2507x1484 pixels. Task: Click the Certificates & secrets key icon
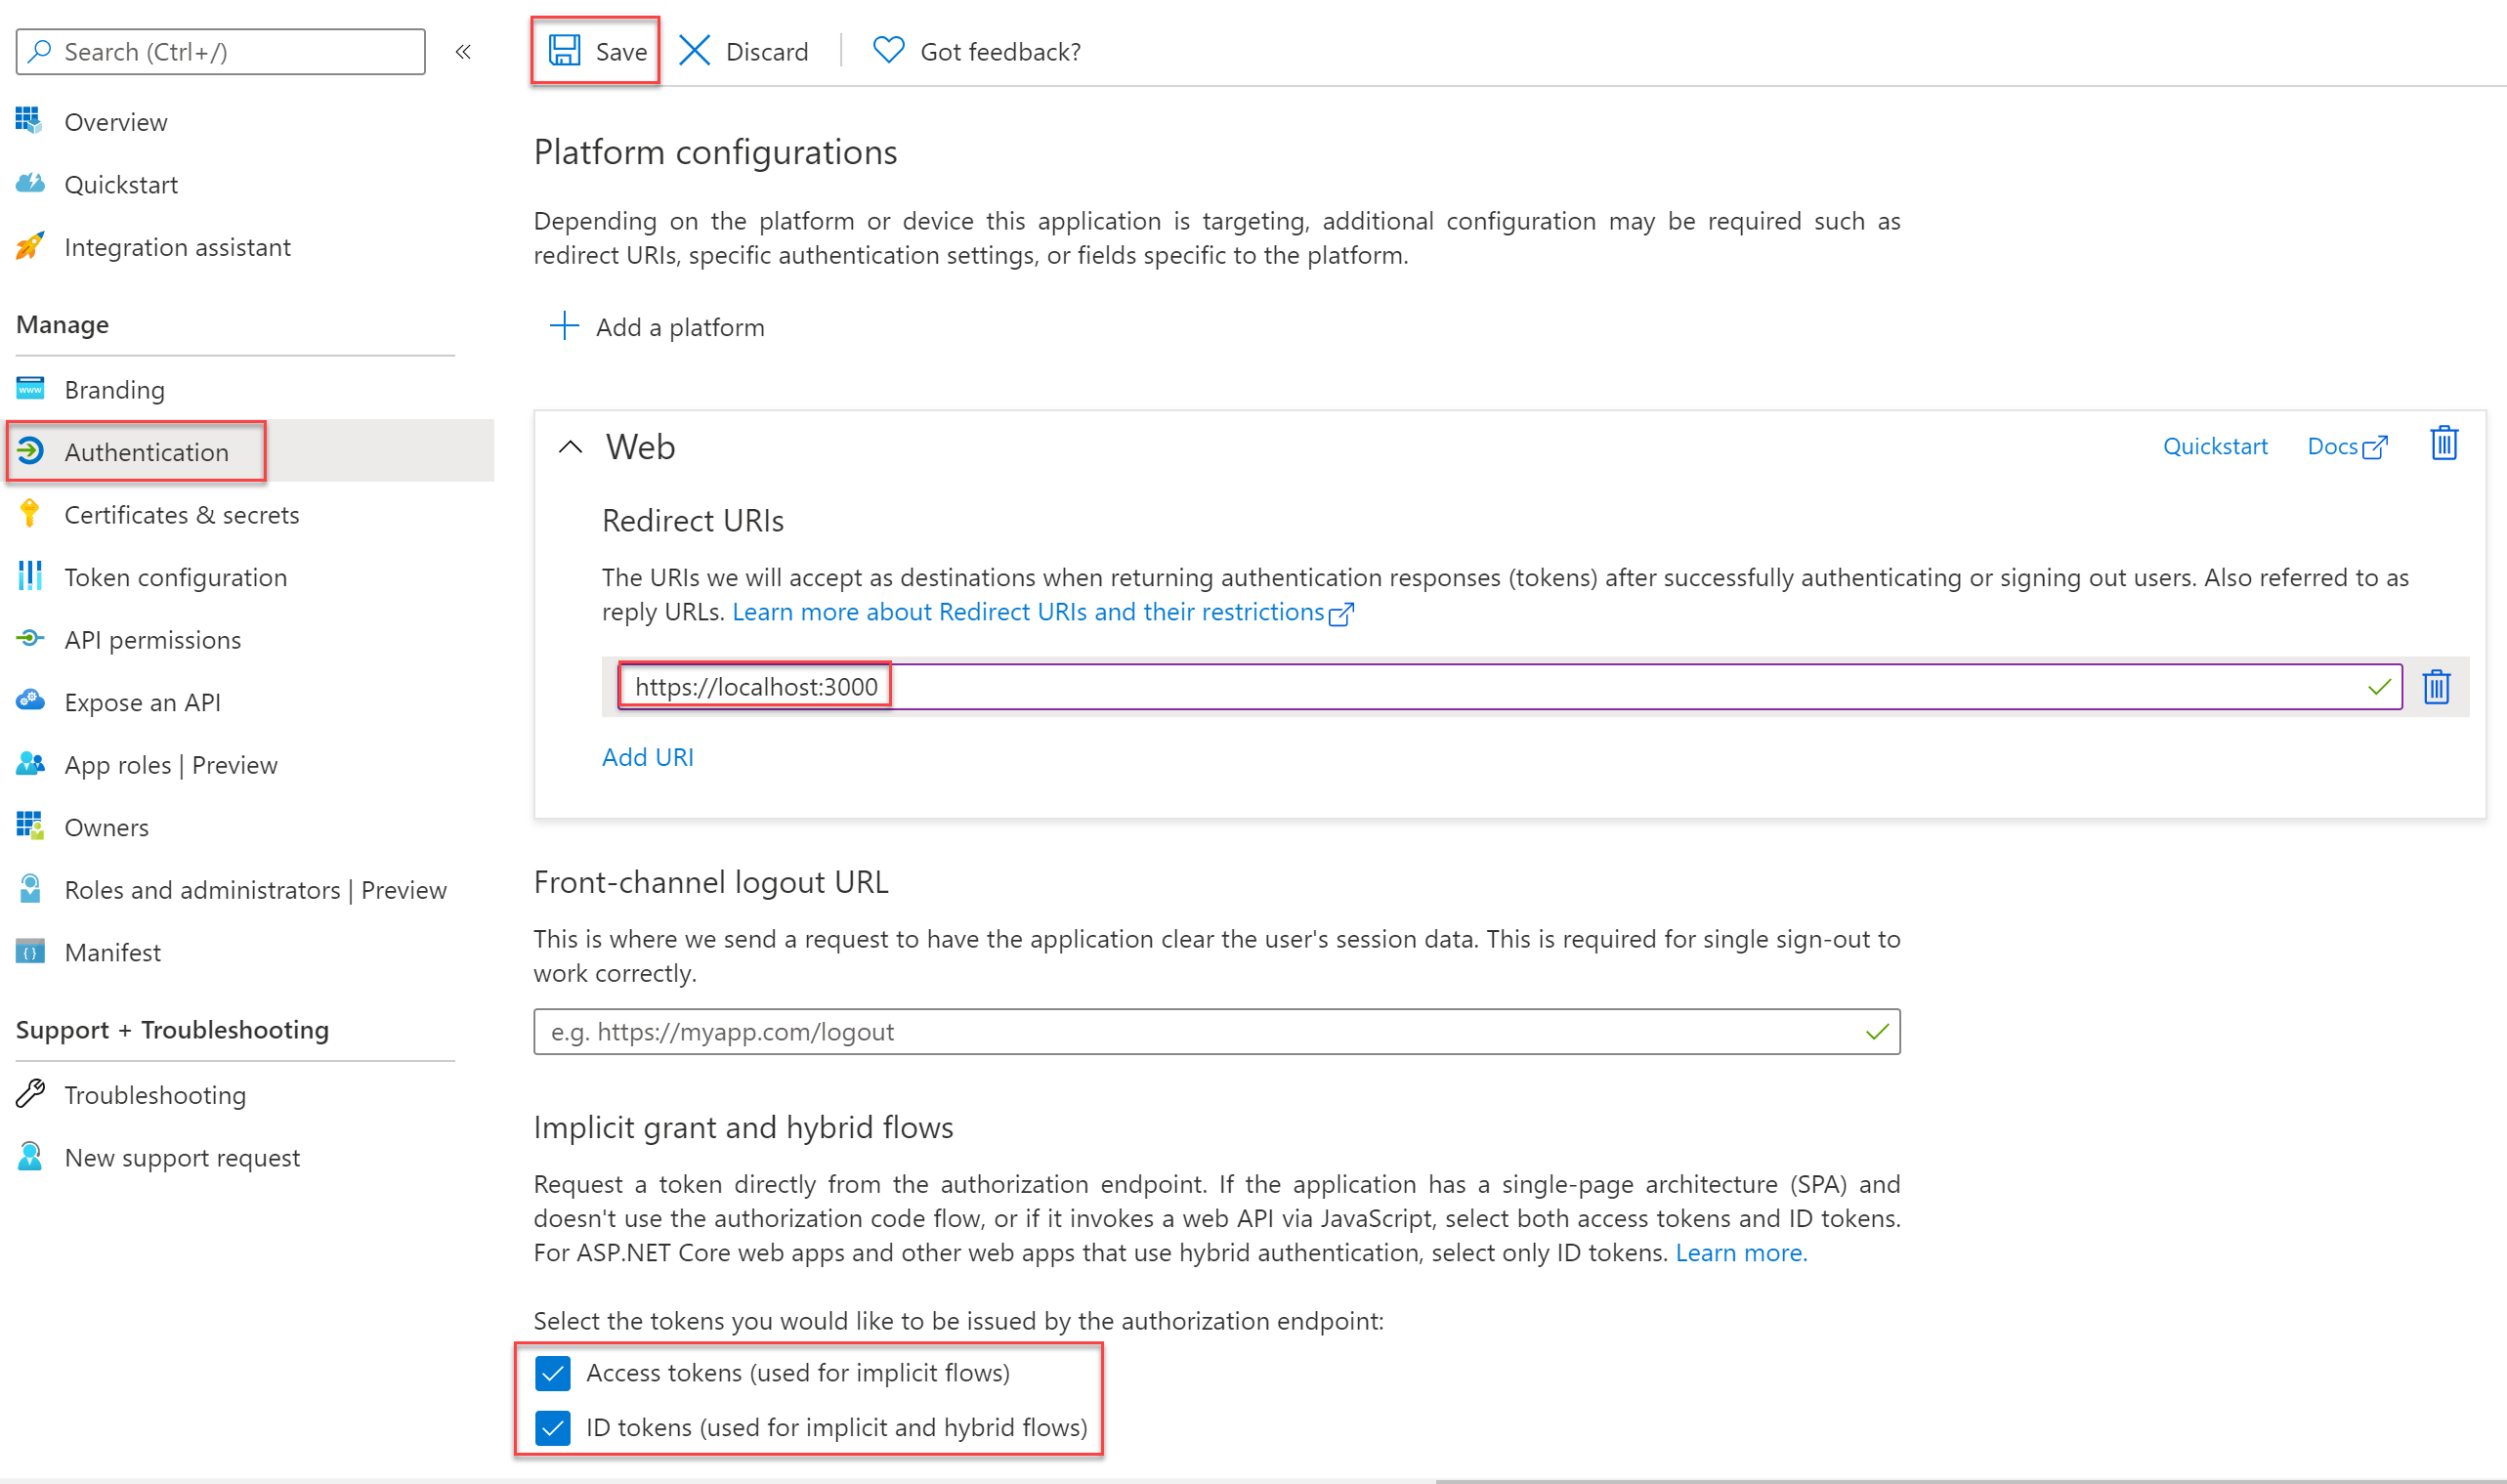point(30,514)
